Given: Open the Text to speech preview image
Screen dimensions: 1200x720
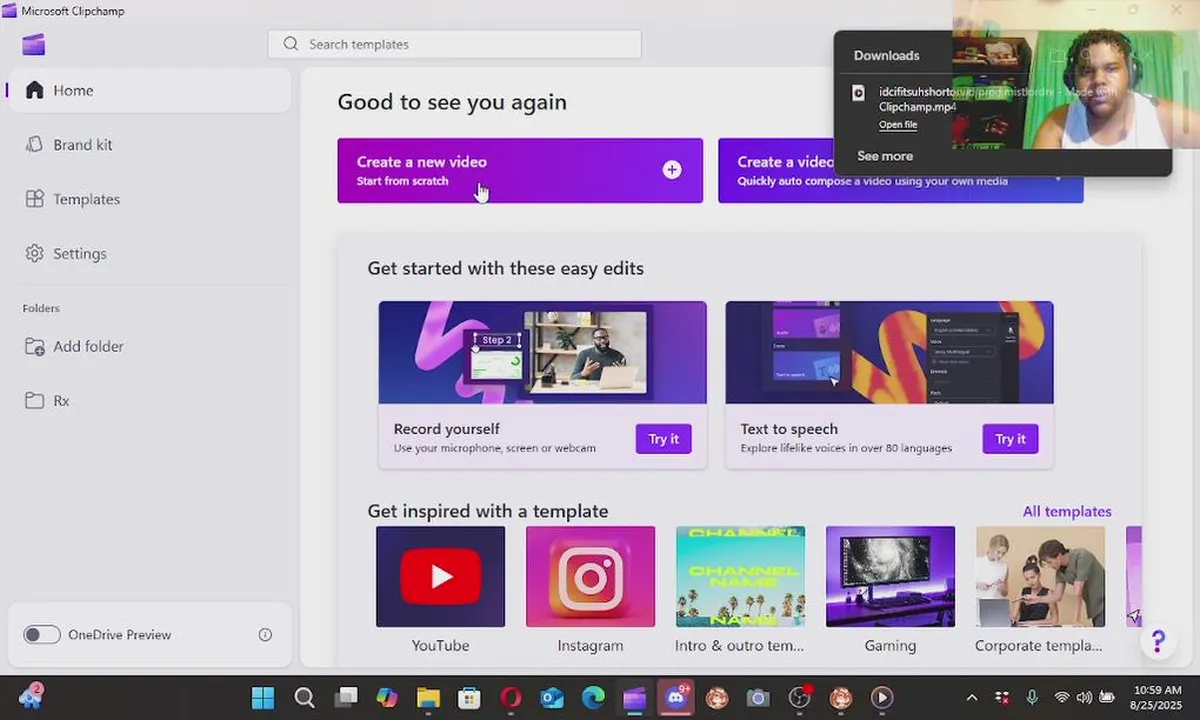Looking at the screenshot, I should click(x=889, y=352).
